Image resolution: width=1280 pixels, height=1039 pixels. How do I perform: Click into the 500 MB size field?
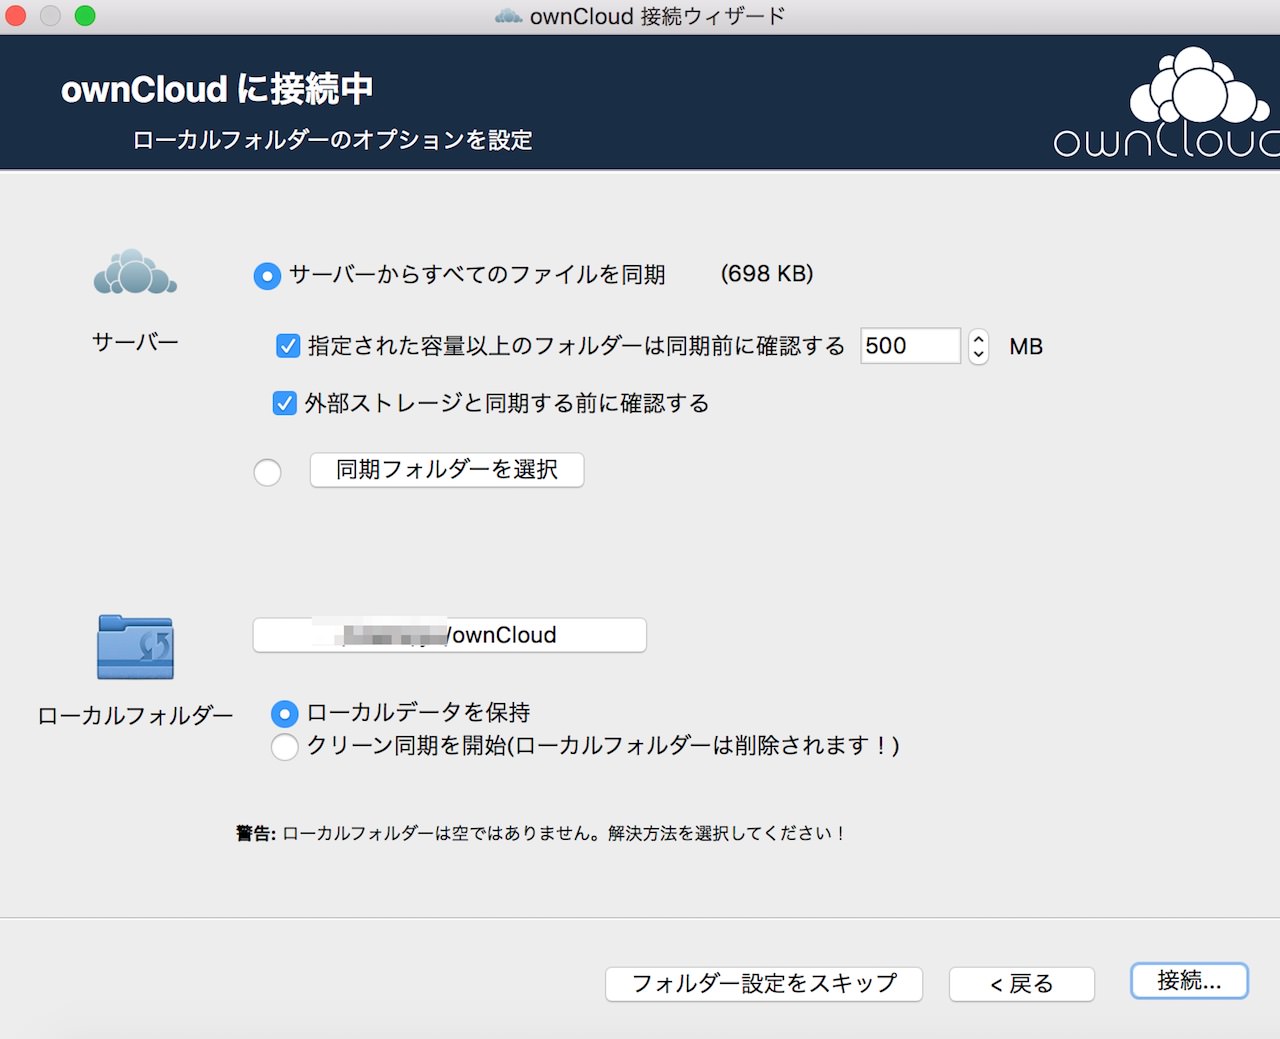(x=910, y=346)
